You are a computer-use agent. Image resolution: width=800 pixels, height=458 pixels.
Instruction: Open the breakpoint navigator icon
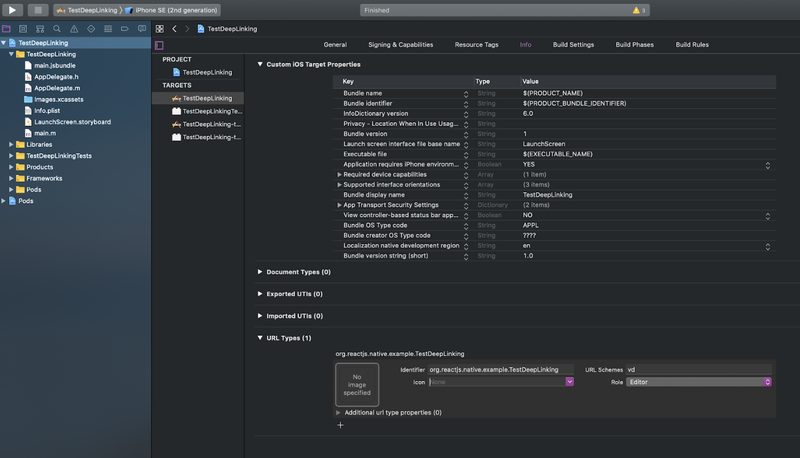coord(124,29)
